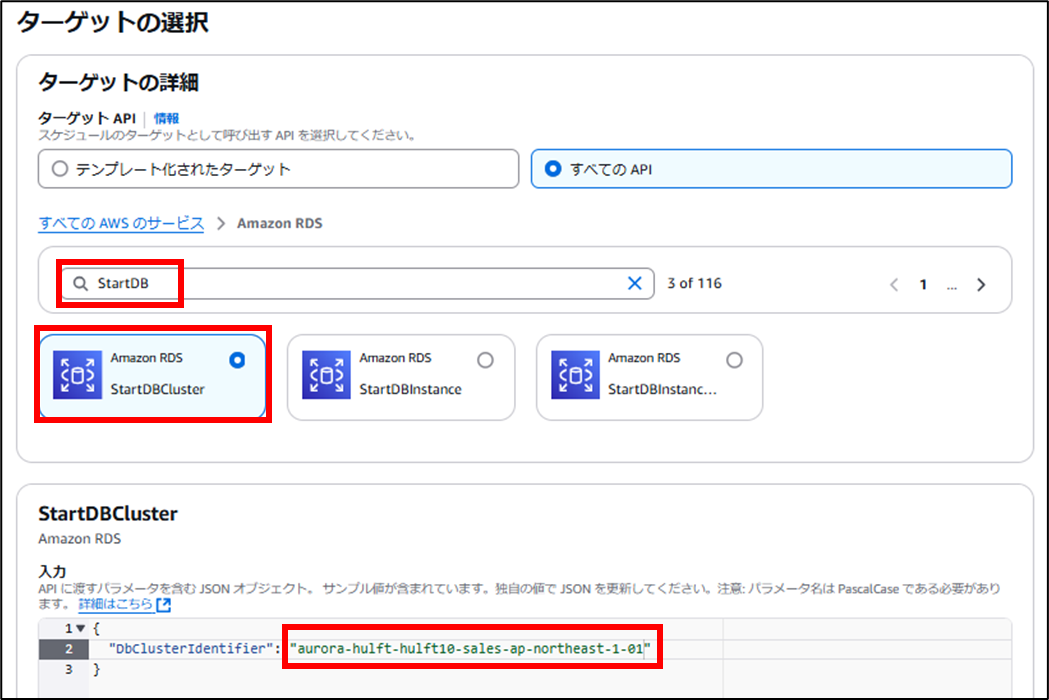
Task: Click the DbClusterIdentifier key in JSON editor
Action: (191, 648)
